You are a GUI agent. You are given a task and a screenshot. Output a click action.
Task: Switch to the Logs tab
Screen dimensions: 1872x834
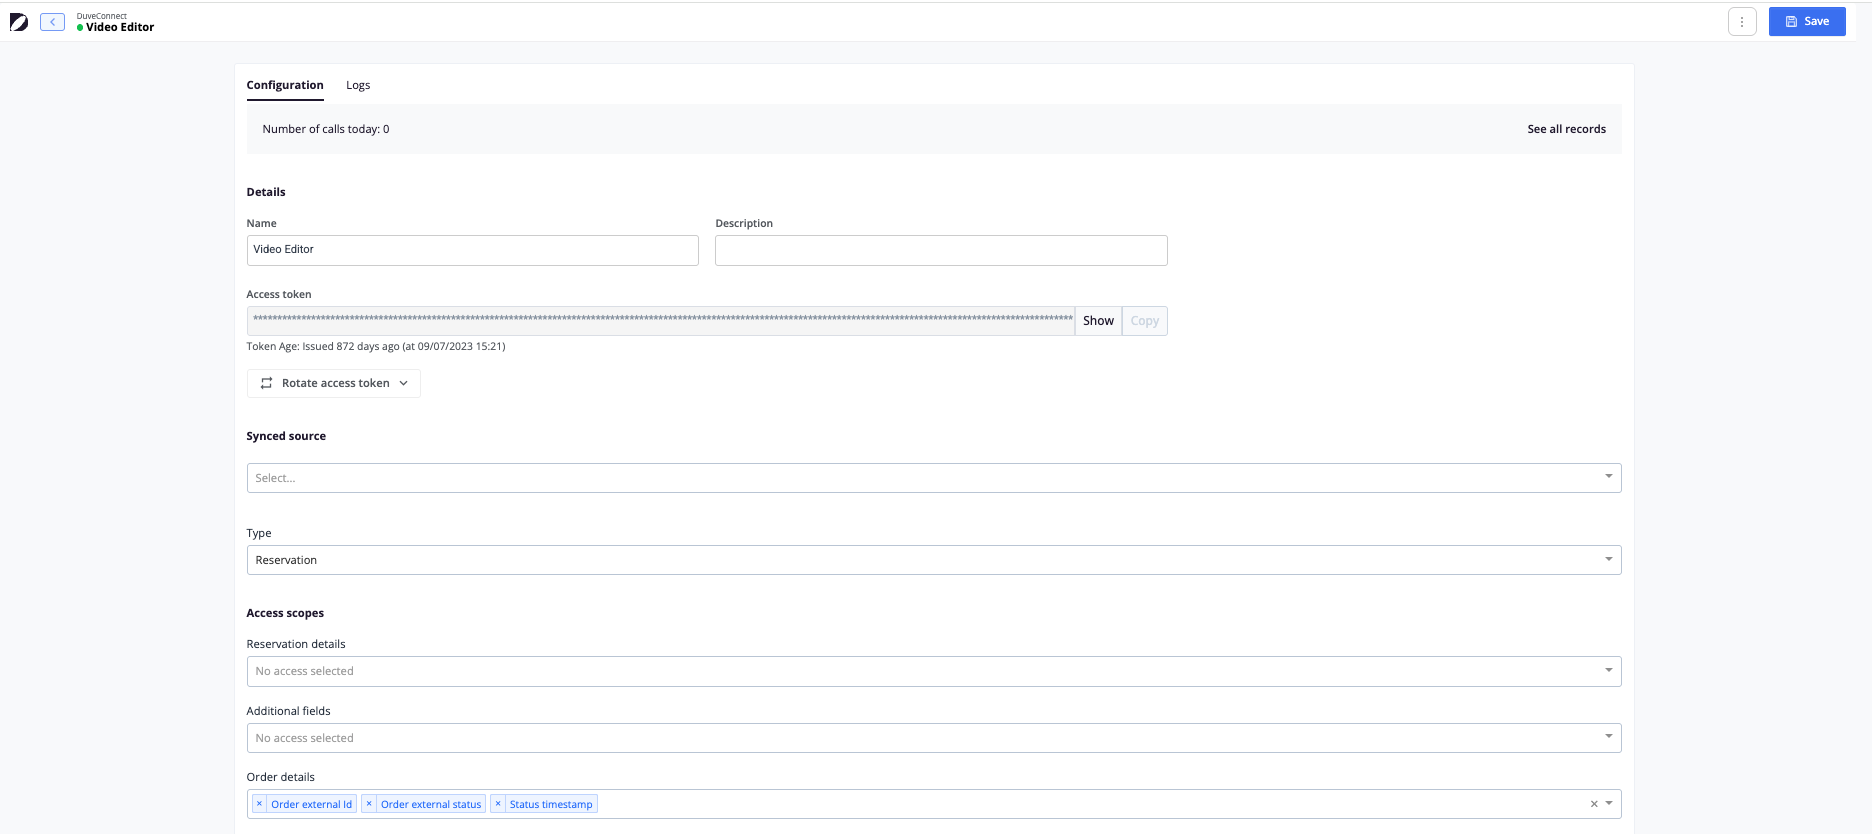pos(358,85)
